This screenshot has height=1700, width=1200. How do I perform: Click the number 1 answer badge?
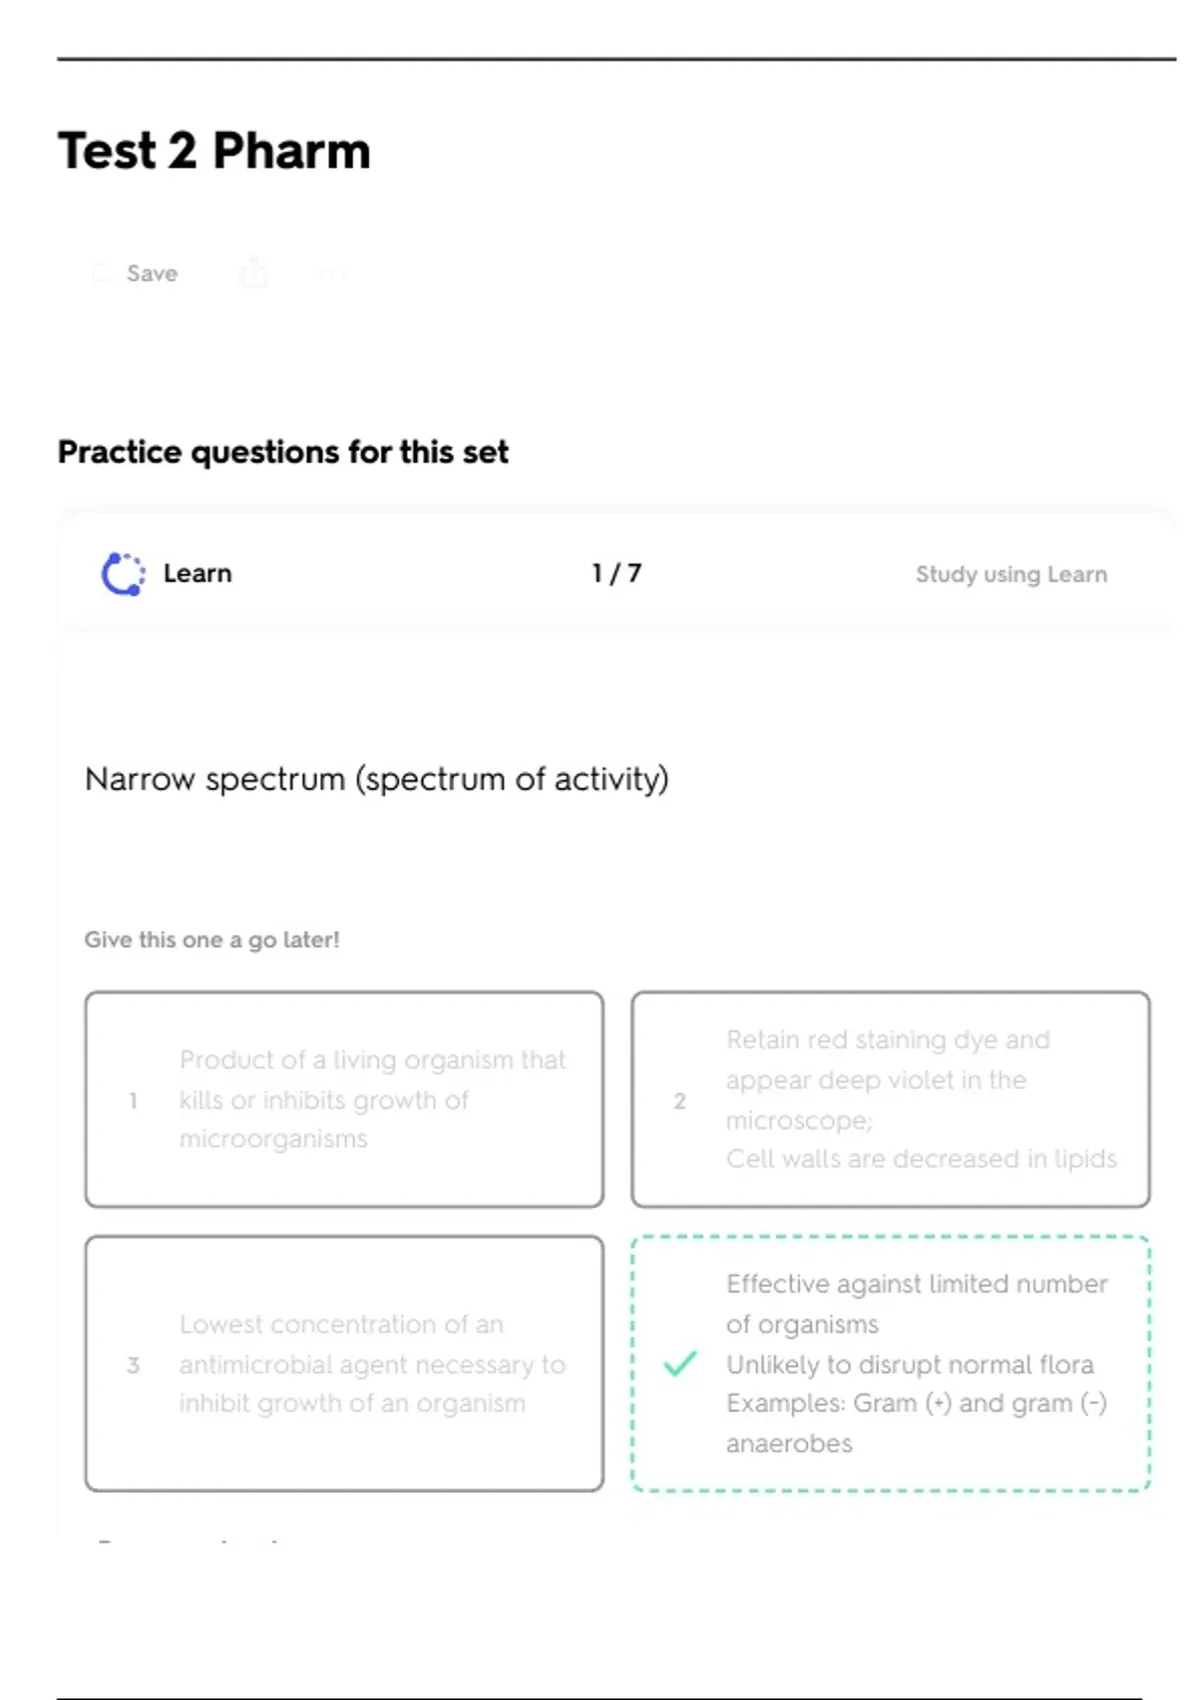click(133, 1101)
